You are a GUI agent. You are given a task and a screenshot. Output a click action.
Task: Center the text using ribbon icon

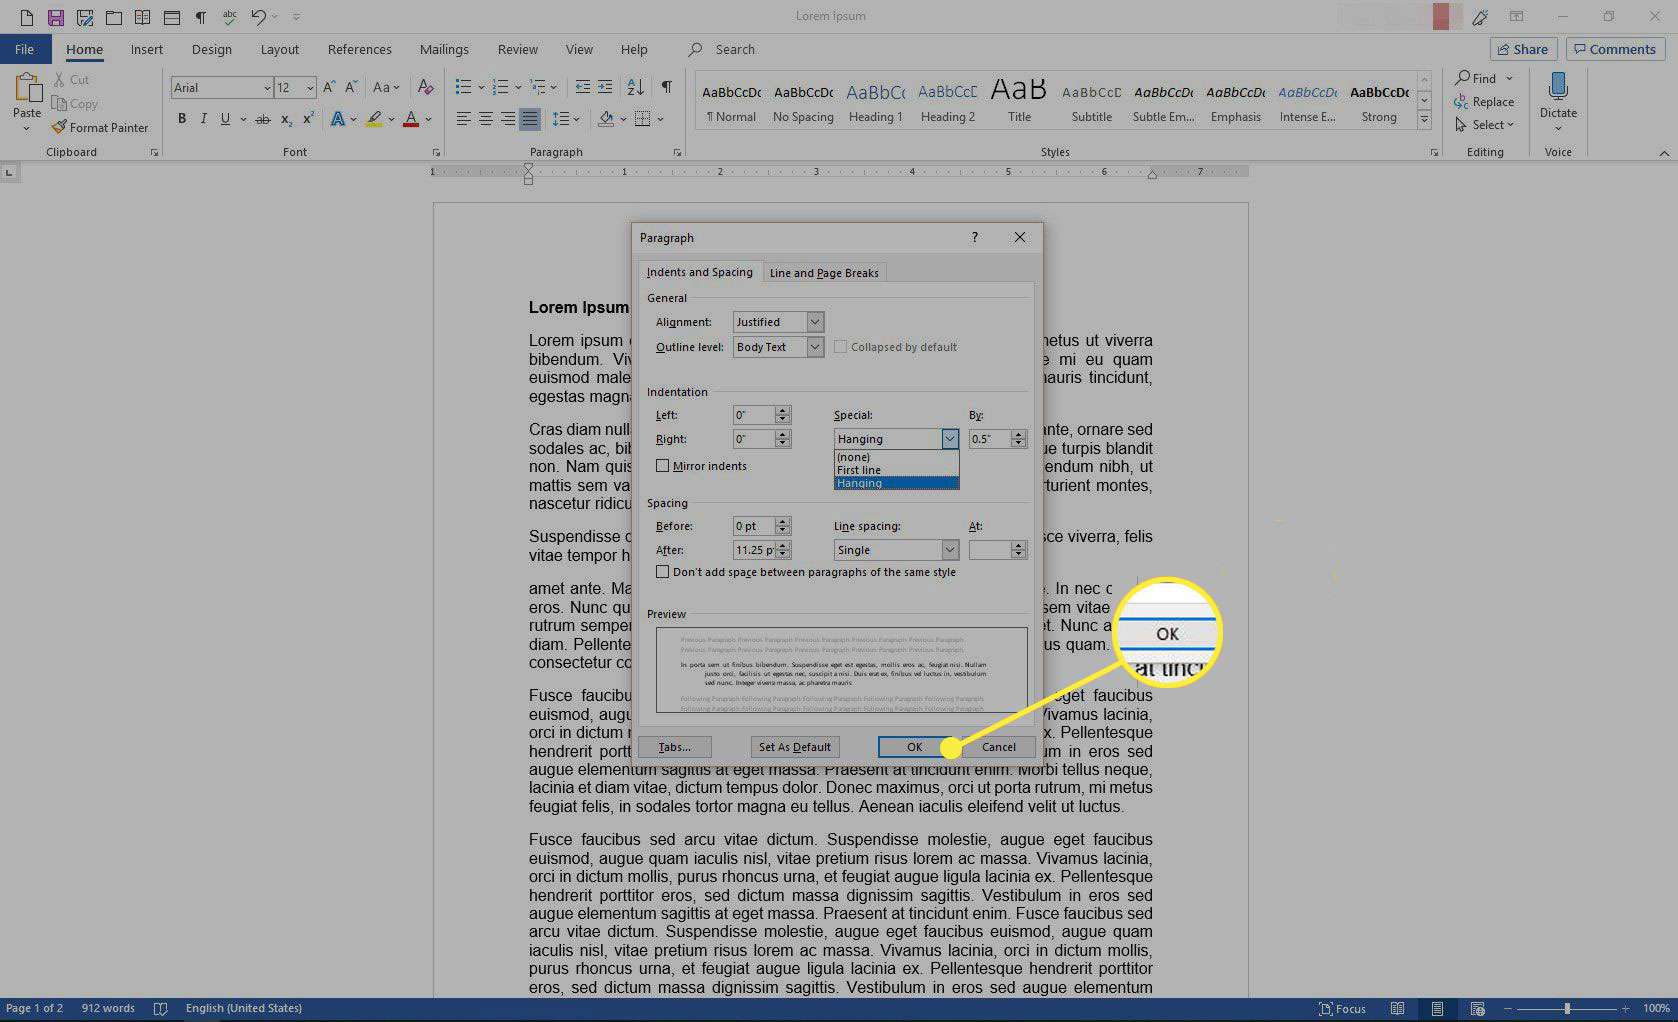point(485,119)
